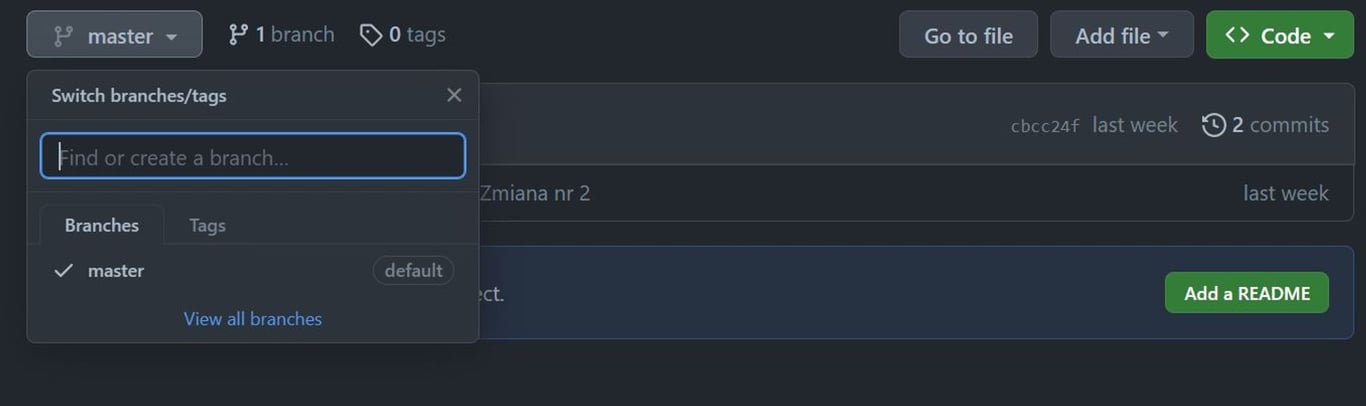The height and width of the screenshot is (406, 1366).
Task: Open the Go to file button
Action: coord(968,35)
